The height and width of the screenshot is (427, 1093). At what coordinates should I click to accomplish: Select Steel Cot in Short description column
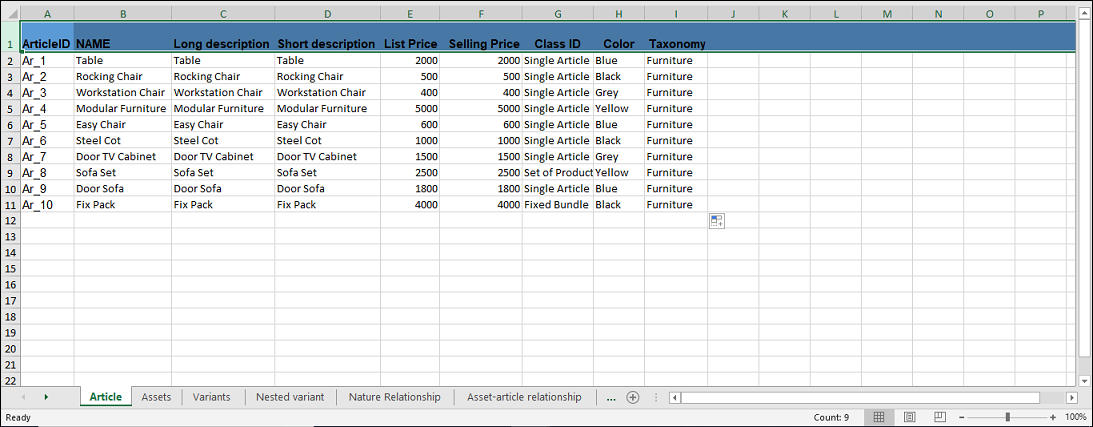point(328,141)
